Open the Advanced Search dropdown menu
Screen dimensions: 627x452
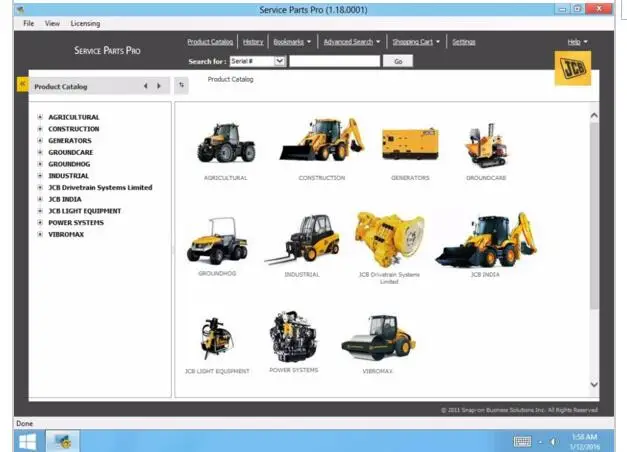click(x=351, y=42)
